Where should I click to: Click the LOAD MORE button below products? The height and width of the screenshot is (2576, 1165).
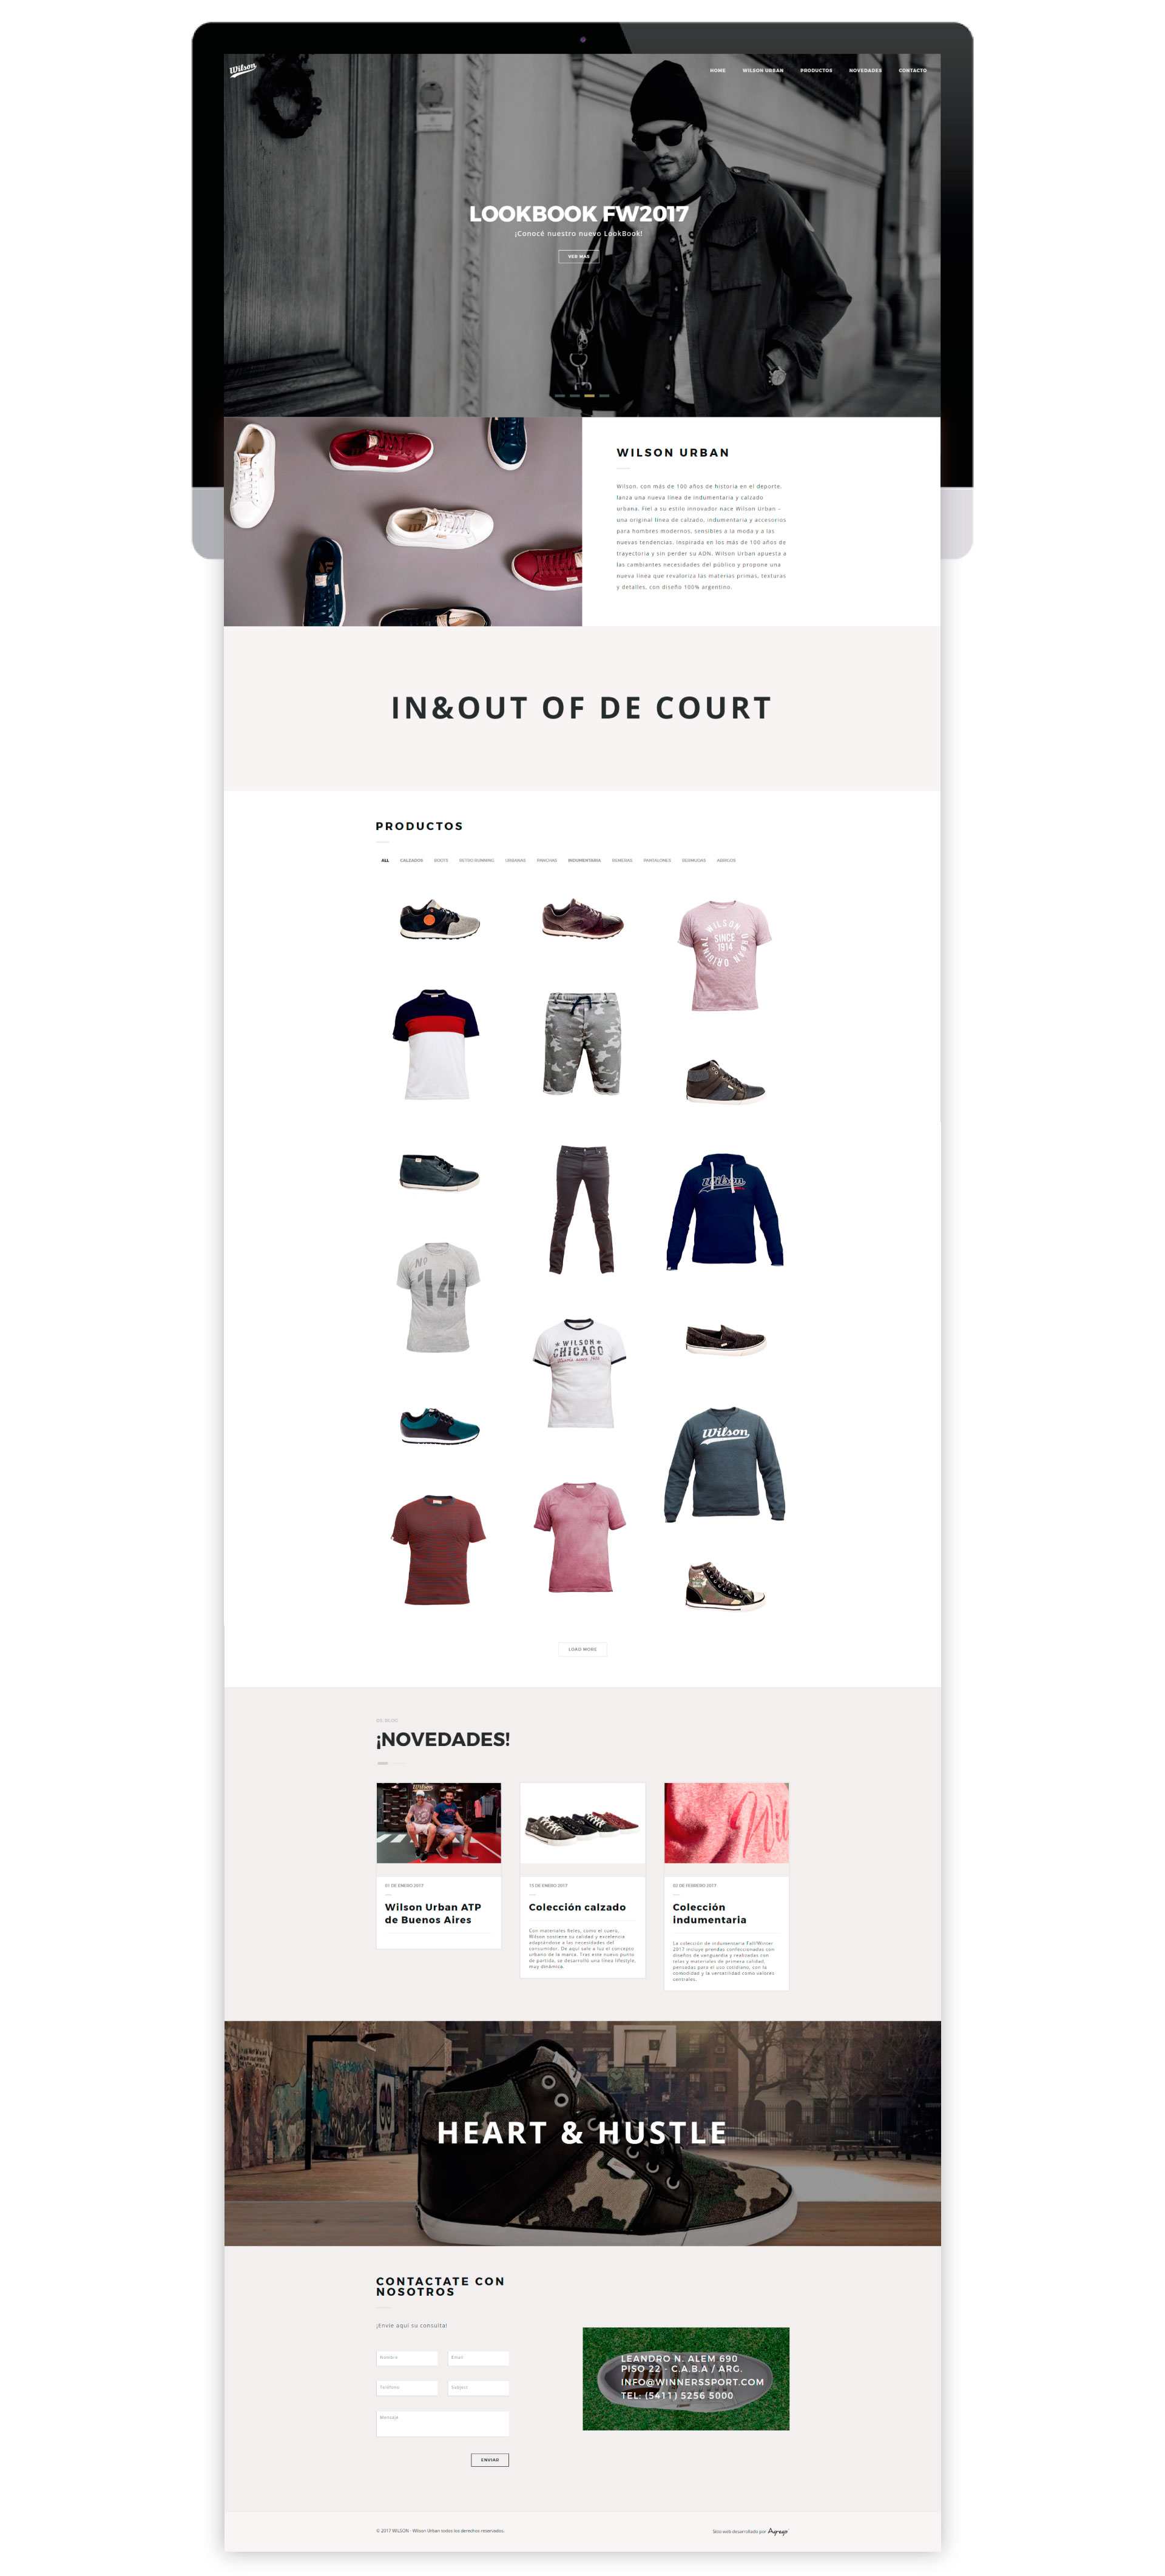click(582, 1649)
